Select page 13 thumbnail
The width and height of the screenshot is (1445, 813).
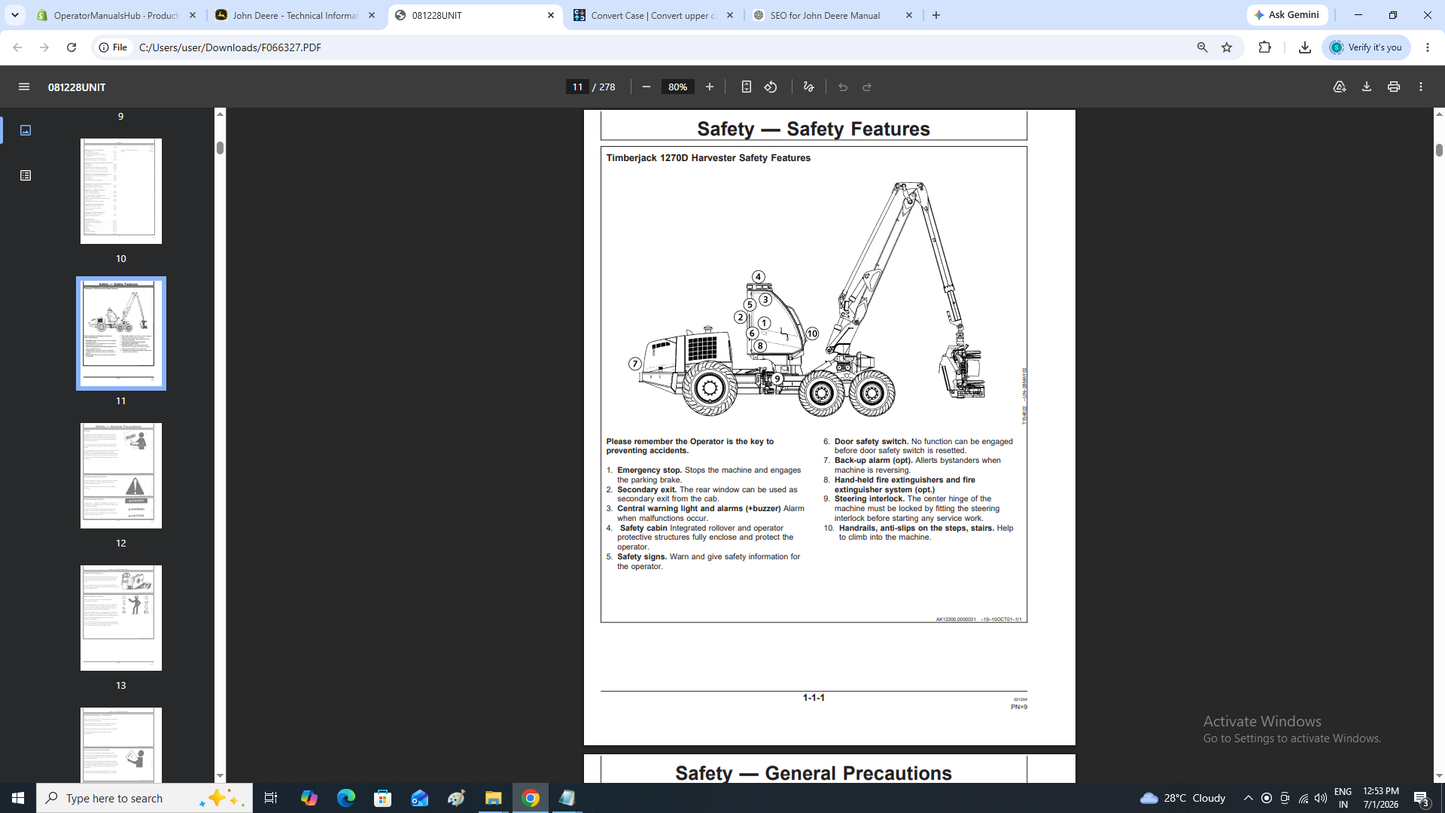coord(121,618)
